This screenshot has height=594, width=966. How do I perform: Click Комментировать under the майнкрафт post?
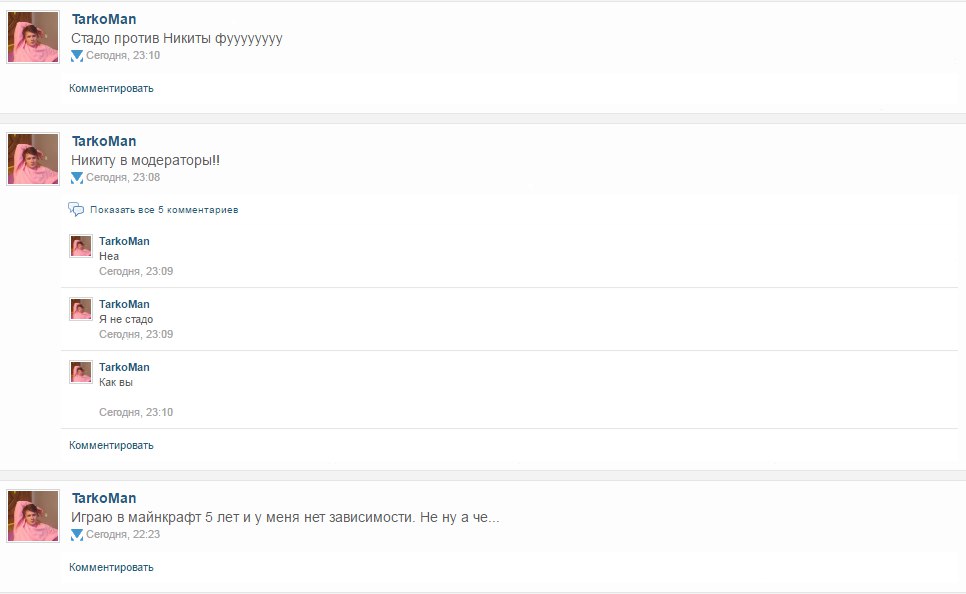click(x=111, y=567)
